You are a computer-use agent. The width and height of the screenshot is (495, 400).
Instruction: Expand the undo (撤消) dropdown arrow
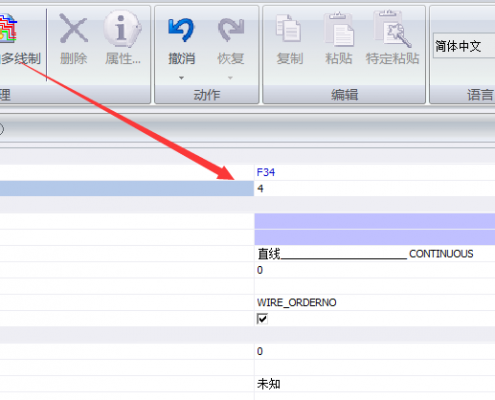(181, 78)
